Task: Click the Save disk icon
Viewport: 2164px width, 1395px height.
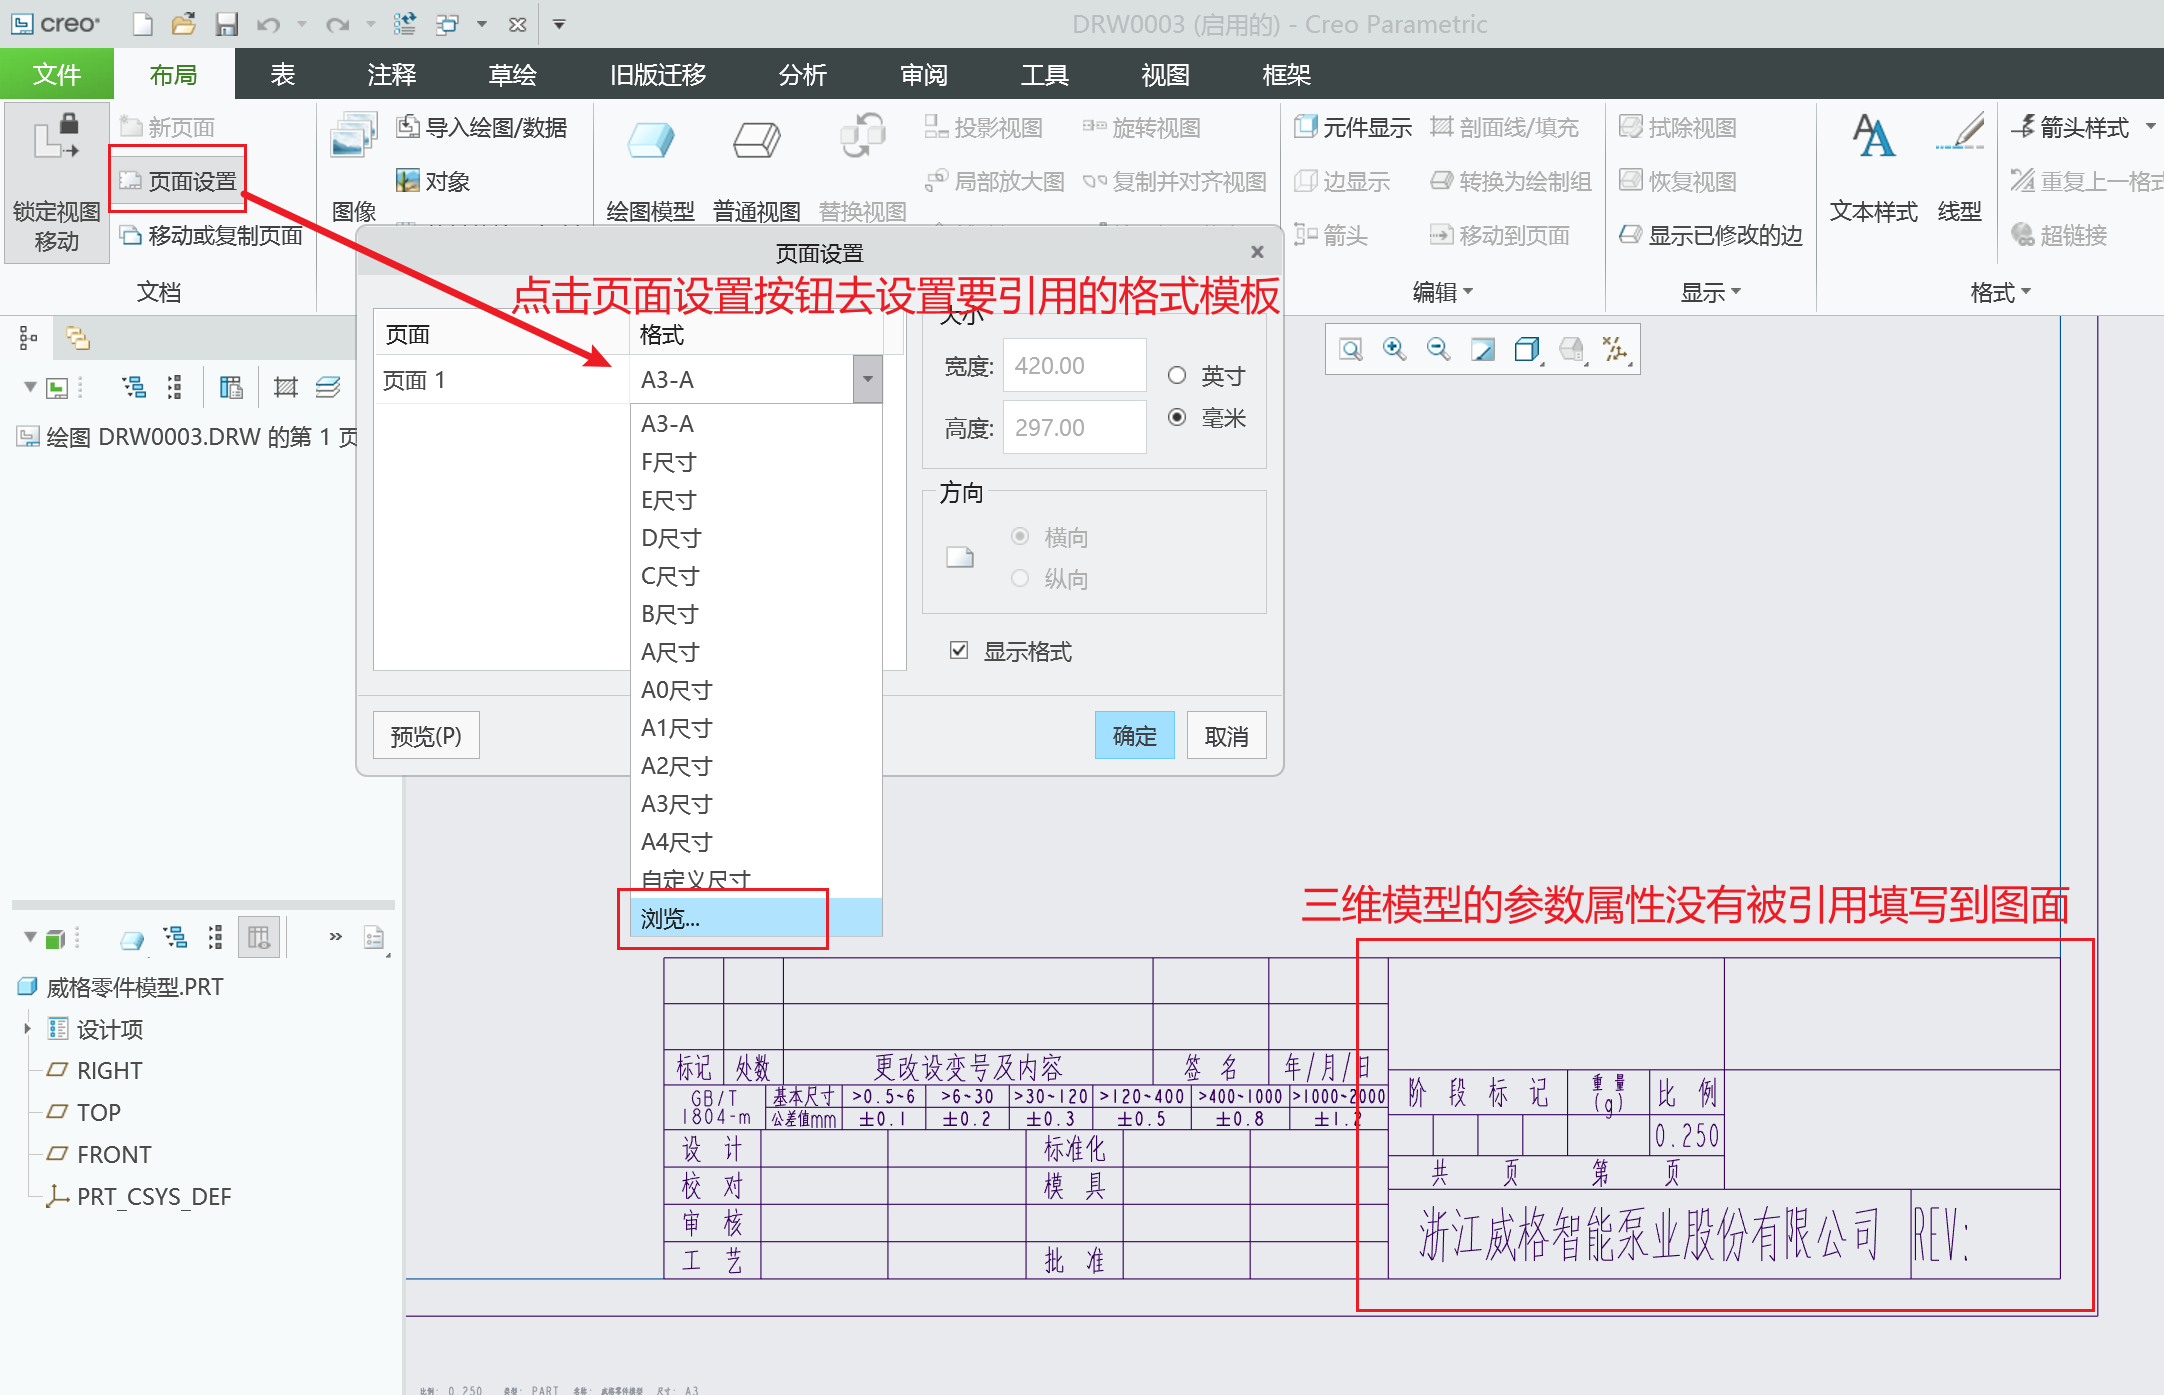Action: 227,23
